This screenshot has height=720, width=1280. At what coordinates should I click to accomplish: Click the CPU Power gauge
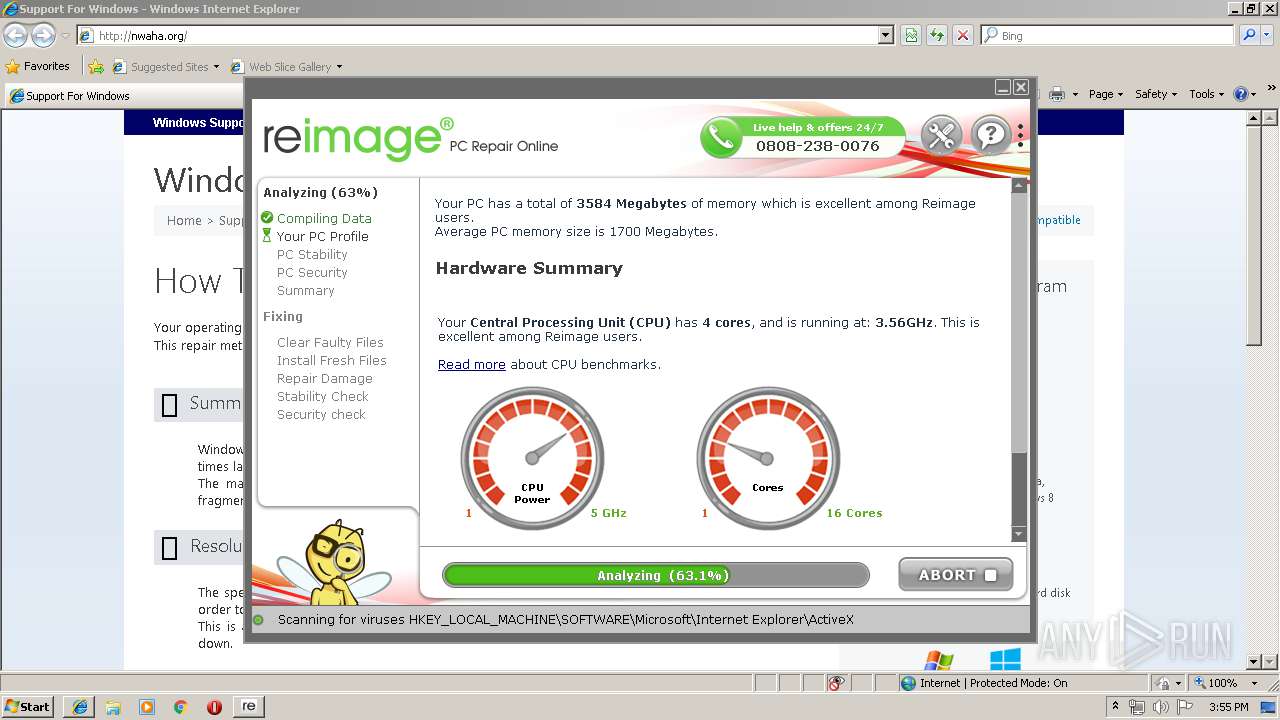click(532, 458)
